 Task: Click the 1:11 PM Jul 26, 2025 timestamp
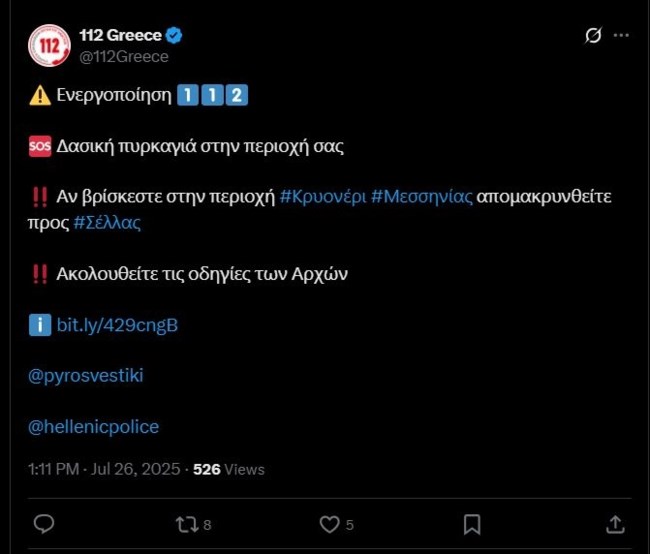[104, 469]
